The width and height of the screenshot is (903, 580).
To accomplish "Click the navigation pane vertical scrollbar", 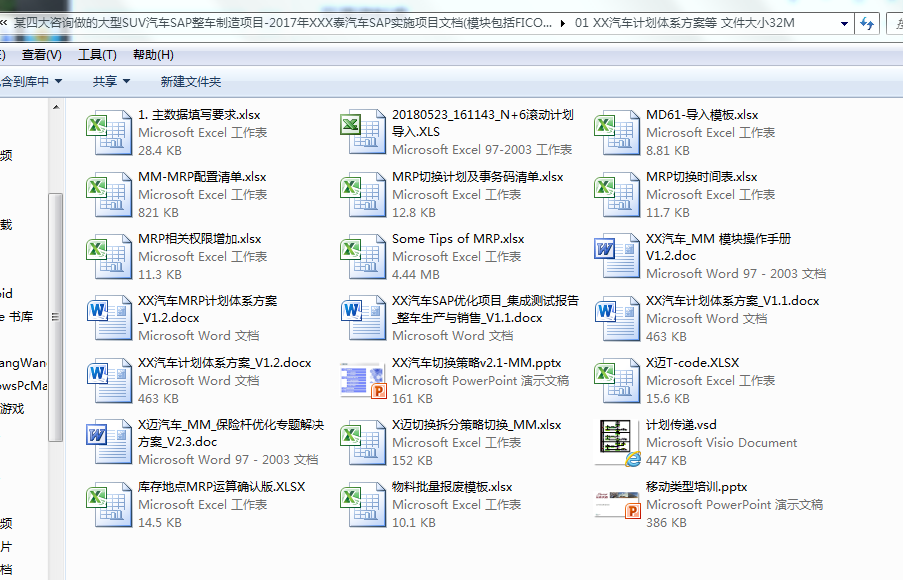I will click(56, 320).
